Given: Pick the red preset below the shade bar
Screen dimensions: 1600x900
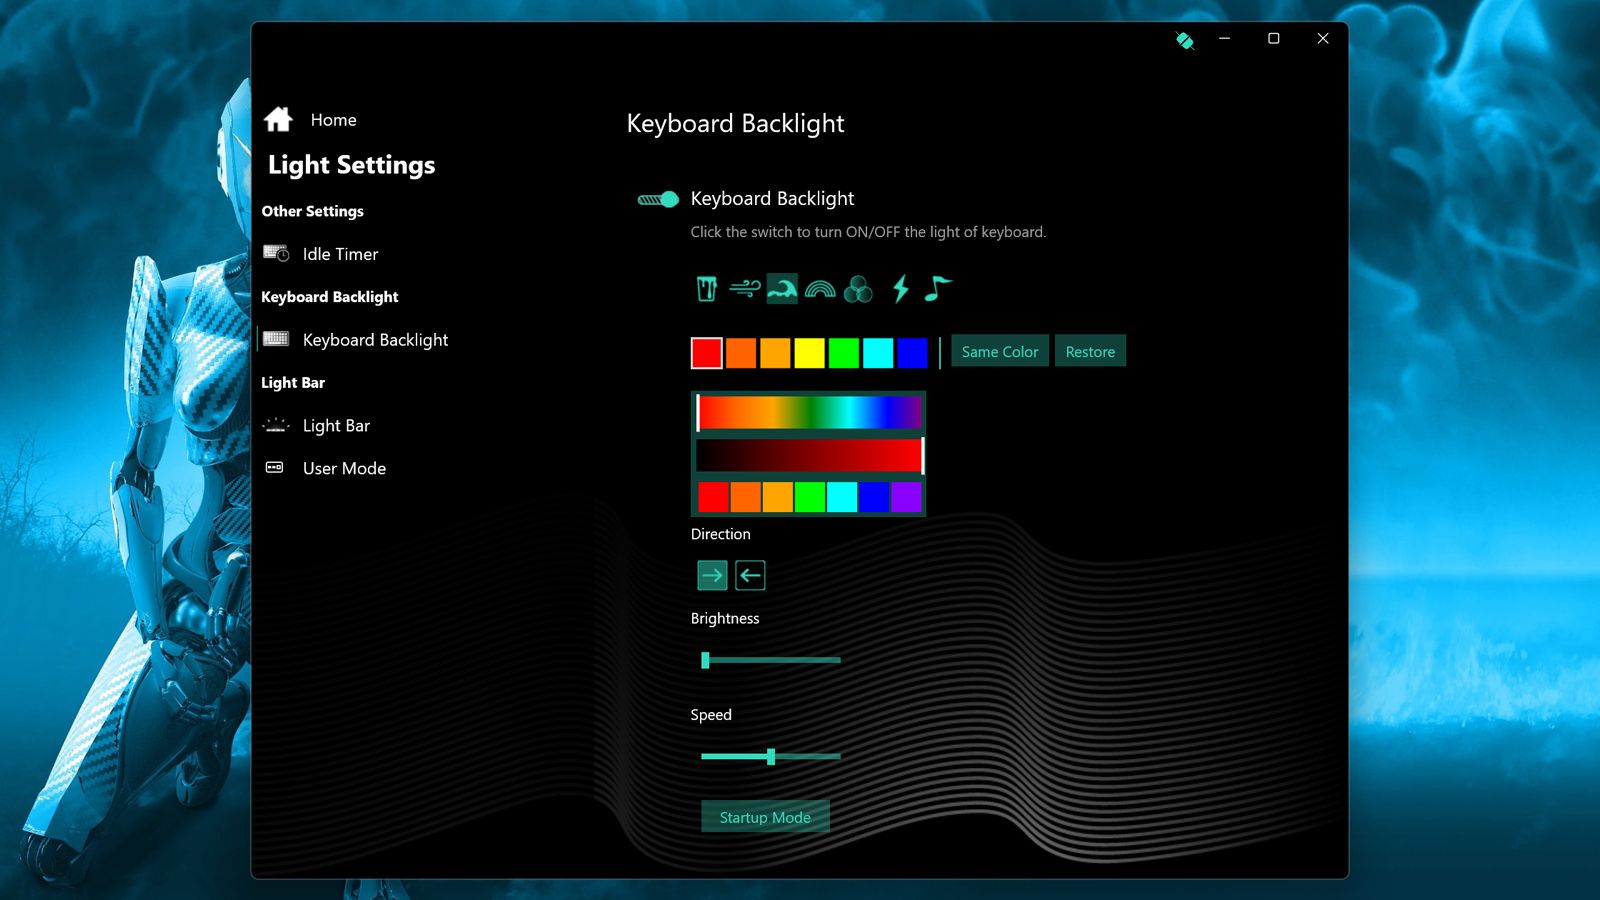Looking at the screenshot, I should (x=713, y=497).
